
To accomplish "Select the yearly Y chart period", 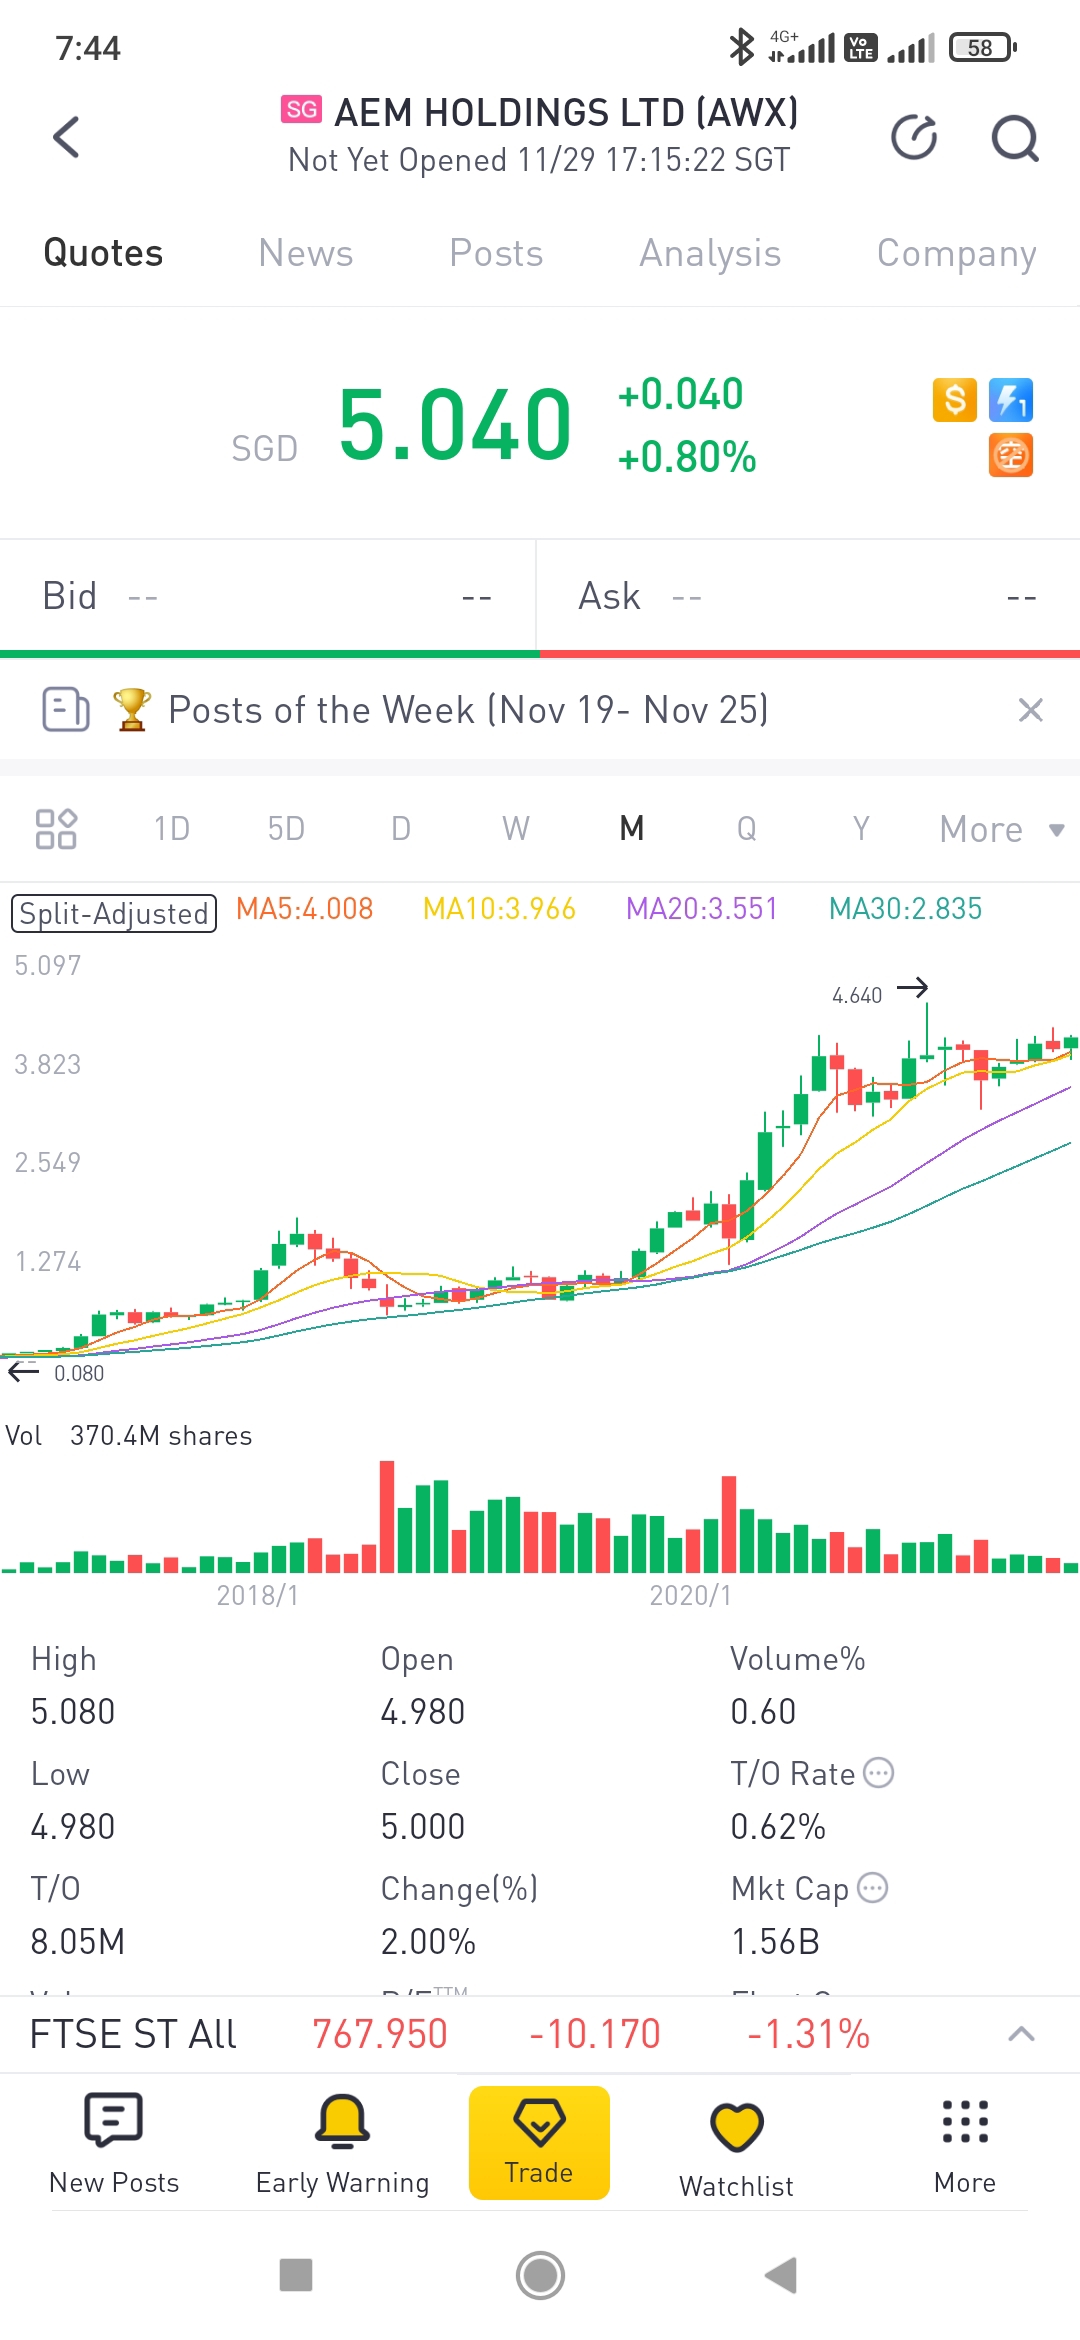I will [861, 829].
